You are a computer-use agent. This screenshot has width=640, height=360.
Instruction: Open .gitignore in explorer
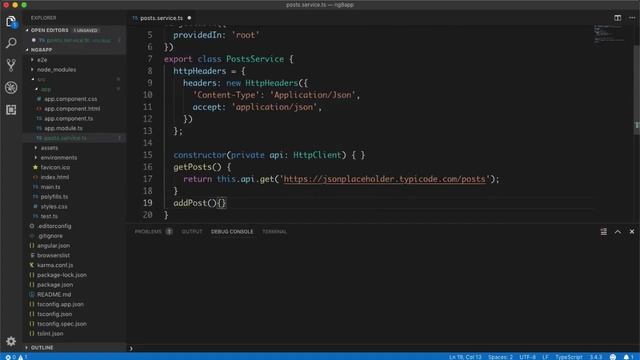pos(50,236)
